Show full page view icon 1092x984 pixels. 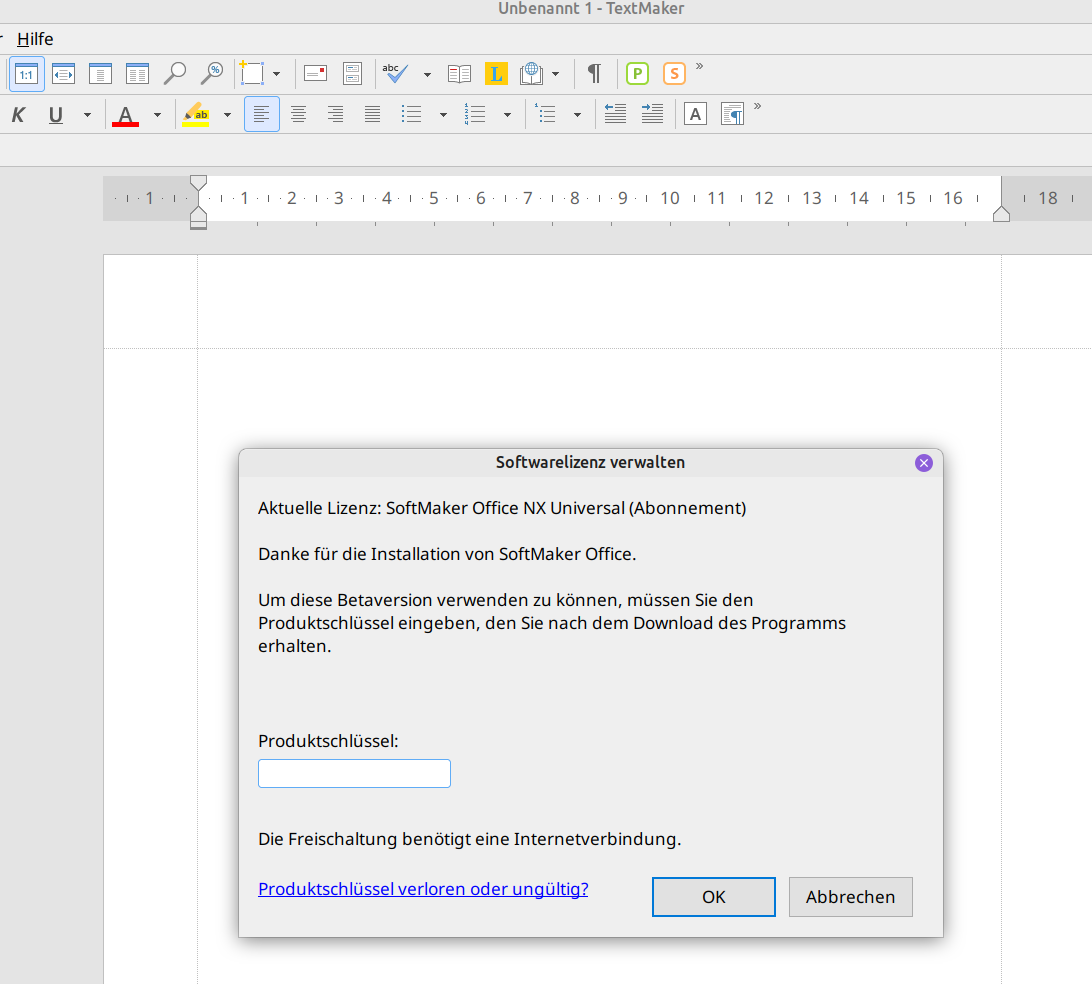coord(100,74)
